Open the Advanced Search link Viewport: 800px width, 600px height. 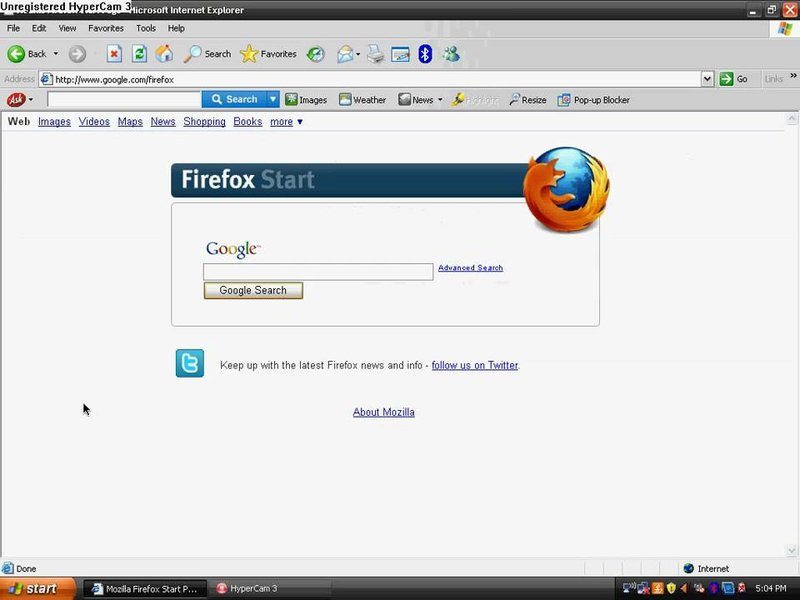470,268
